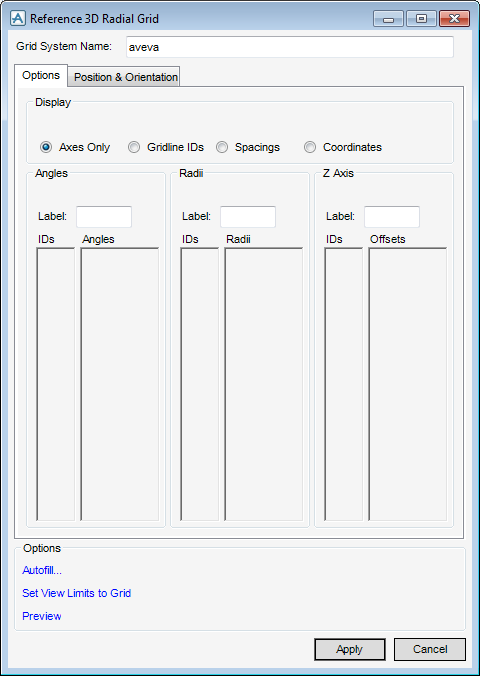The width and height of the screenshot is (480, 676).
Task: Click the Angles Label input field
Action: (x=104, y=216)
